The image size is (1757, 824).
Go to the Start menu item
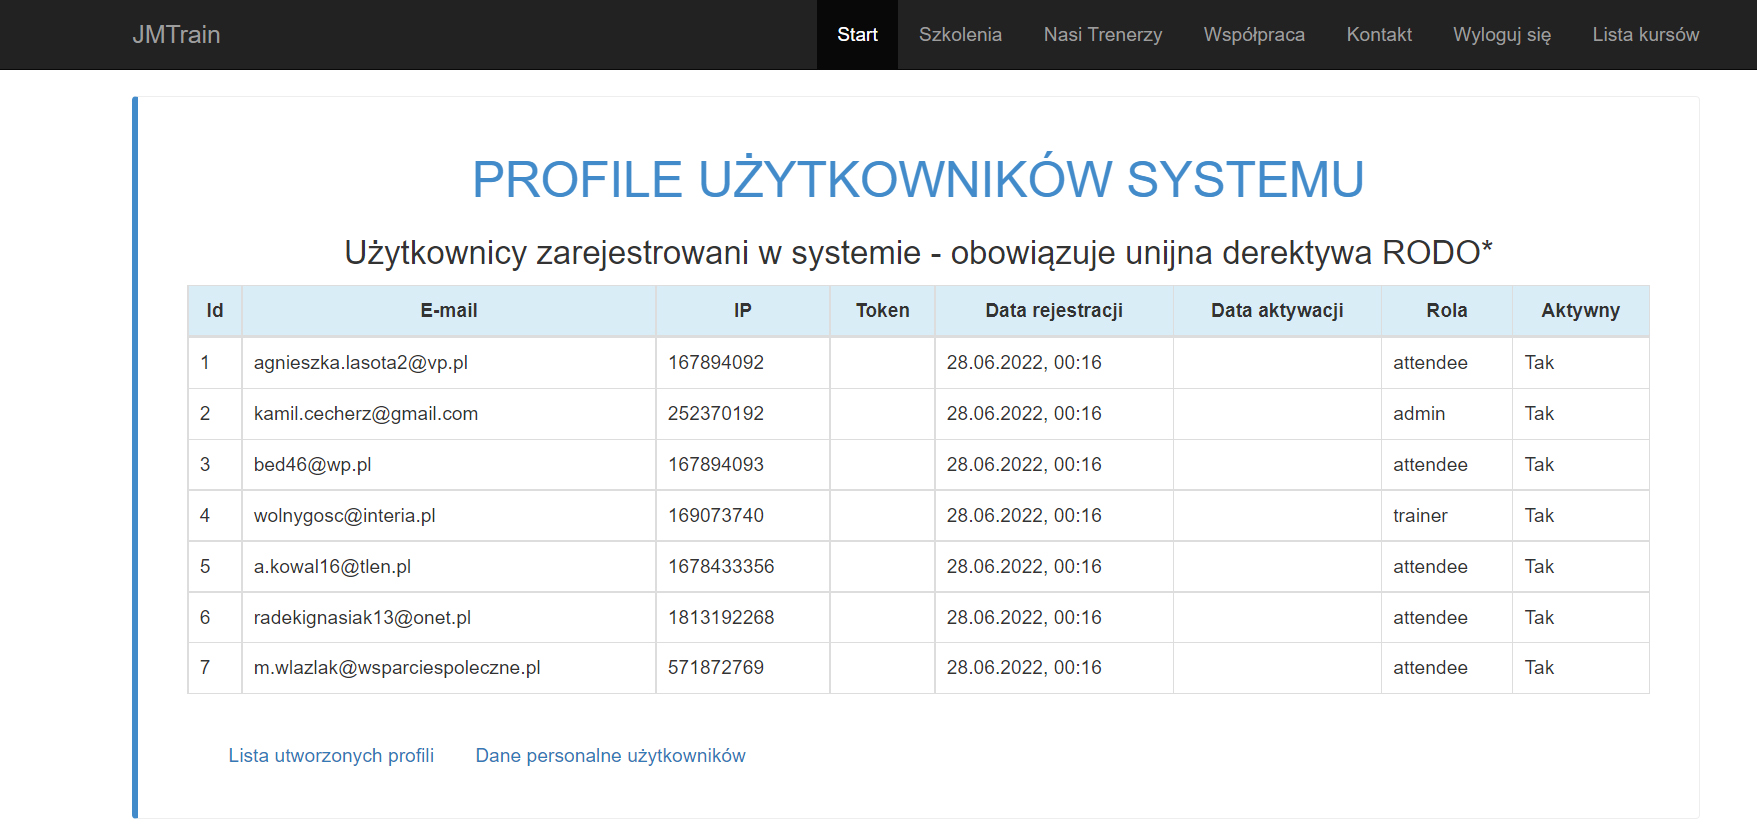[857, 34]
